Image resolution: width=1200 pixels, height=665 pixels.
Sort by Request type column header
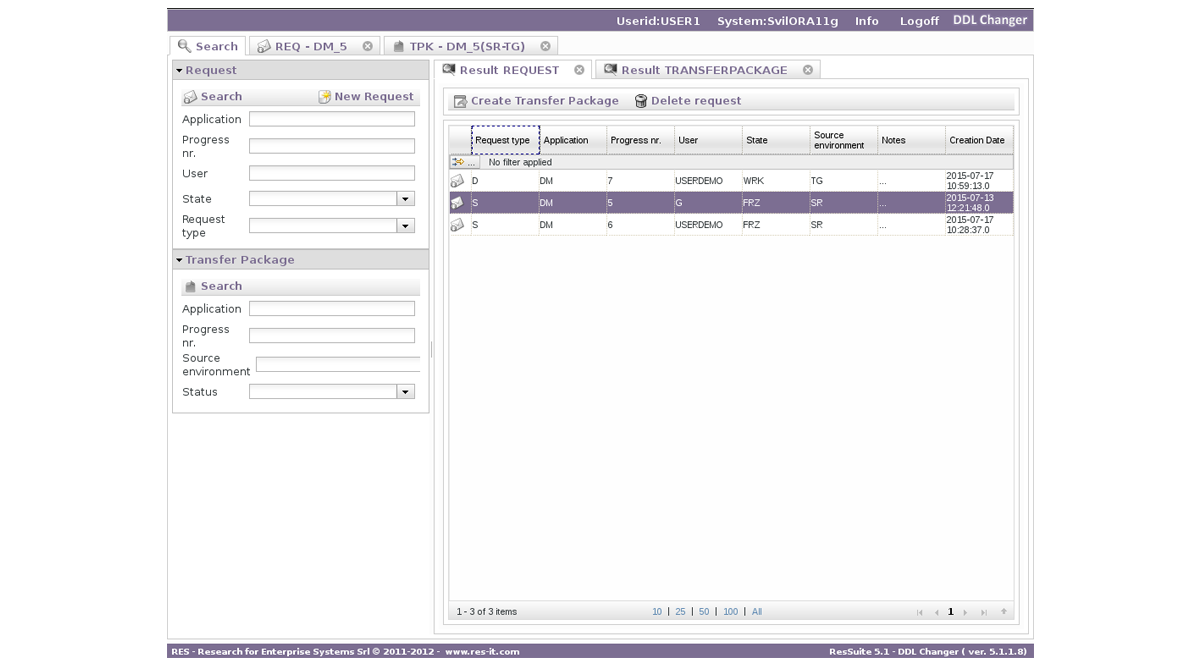click(505, 140)
